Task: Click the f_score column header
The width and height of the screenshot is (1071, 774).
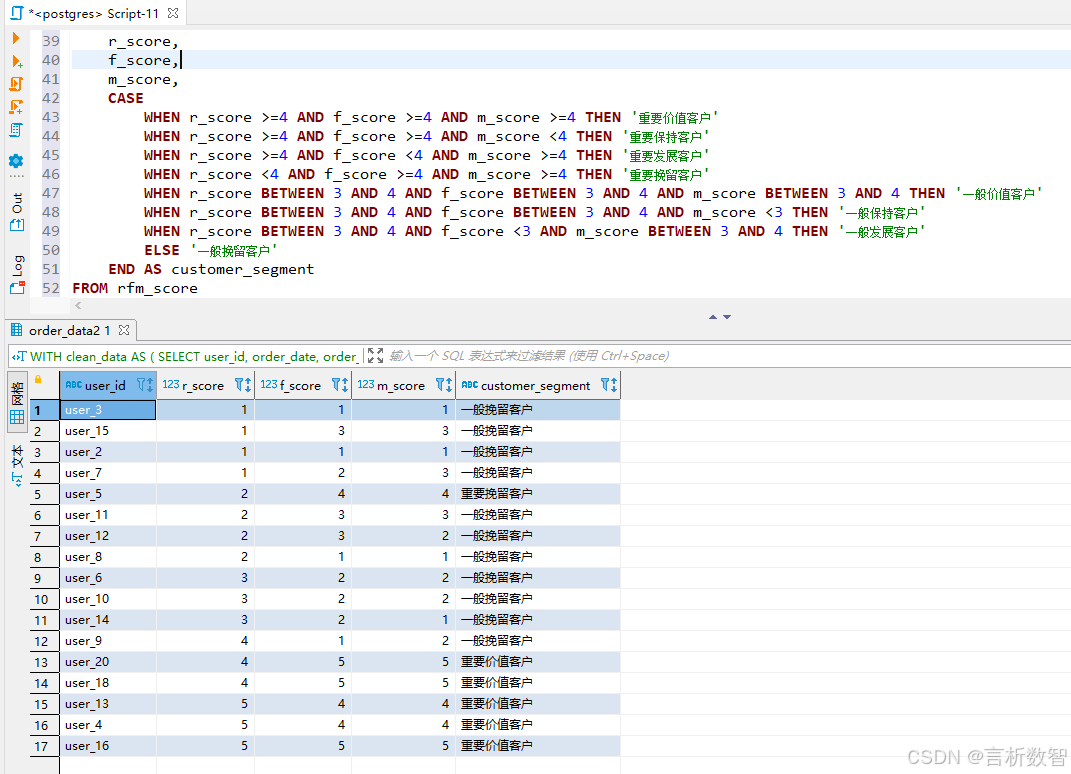Action: [x=303, y=385]
